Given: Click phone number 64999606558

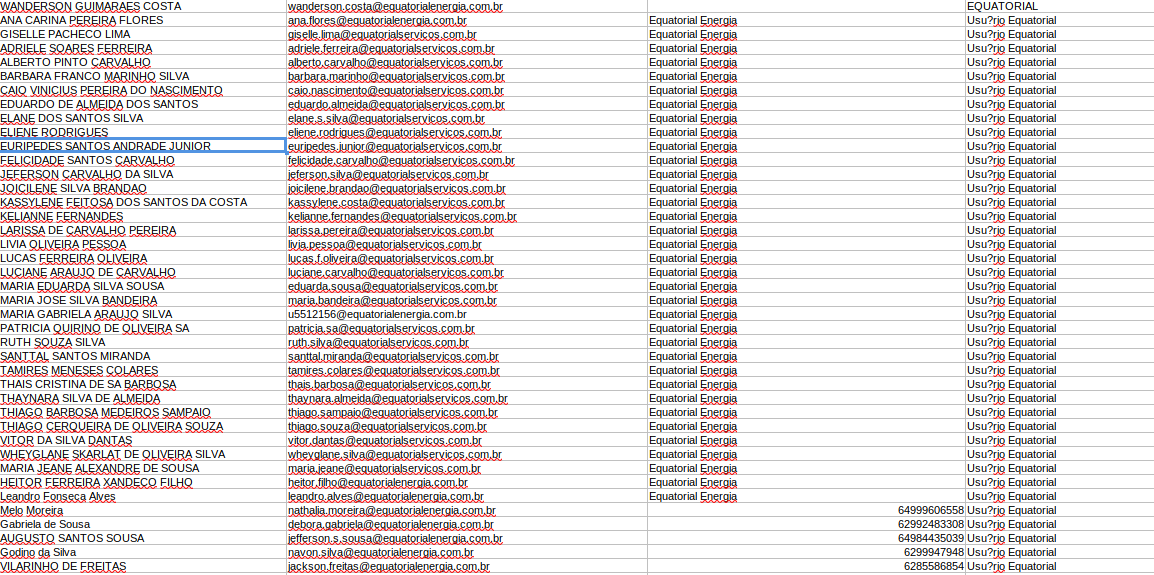Looking at the screenshot, I should (930, 510).
